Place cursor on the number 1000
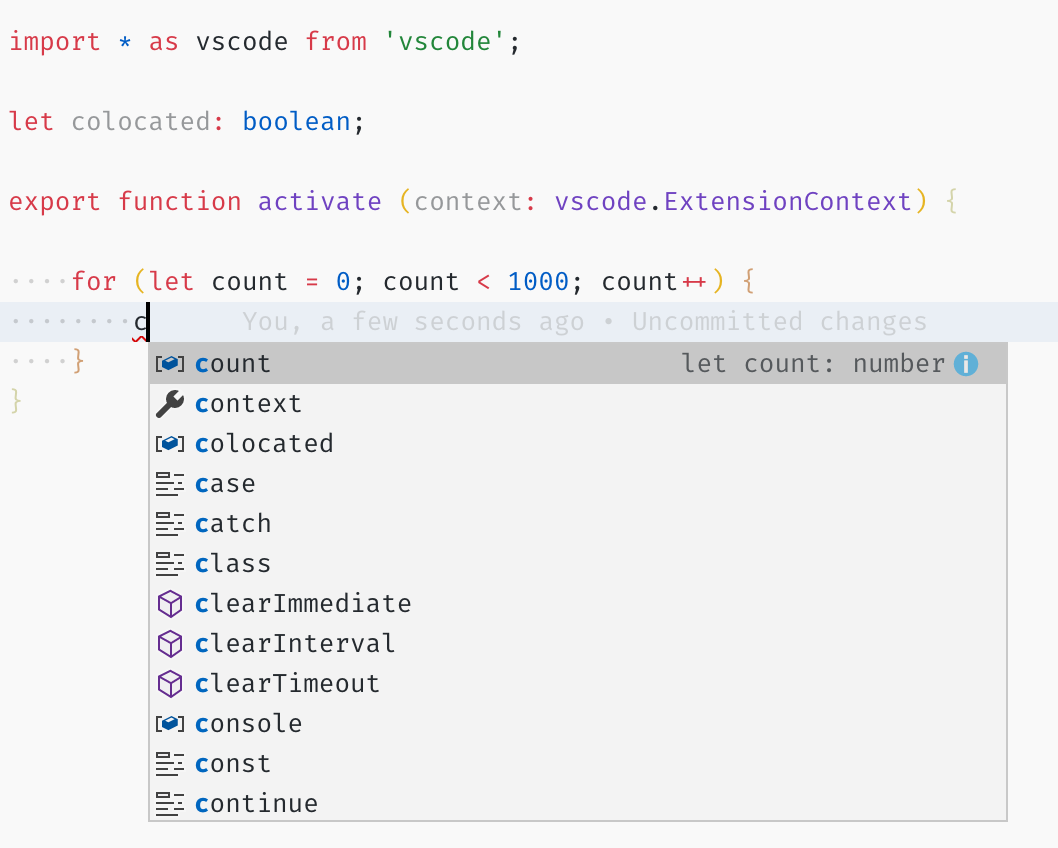Viewport: 1058px width, 848px height. pyautogui.click(x=538, y=282)
